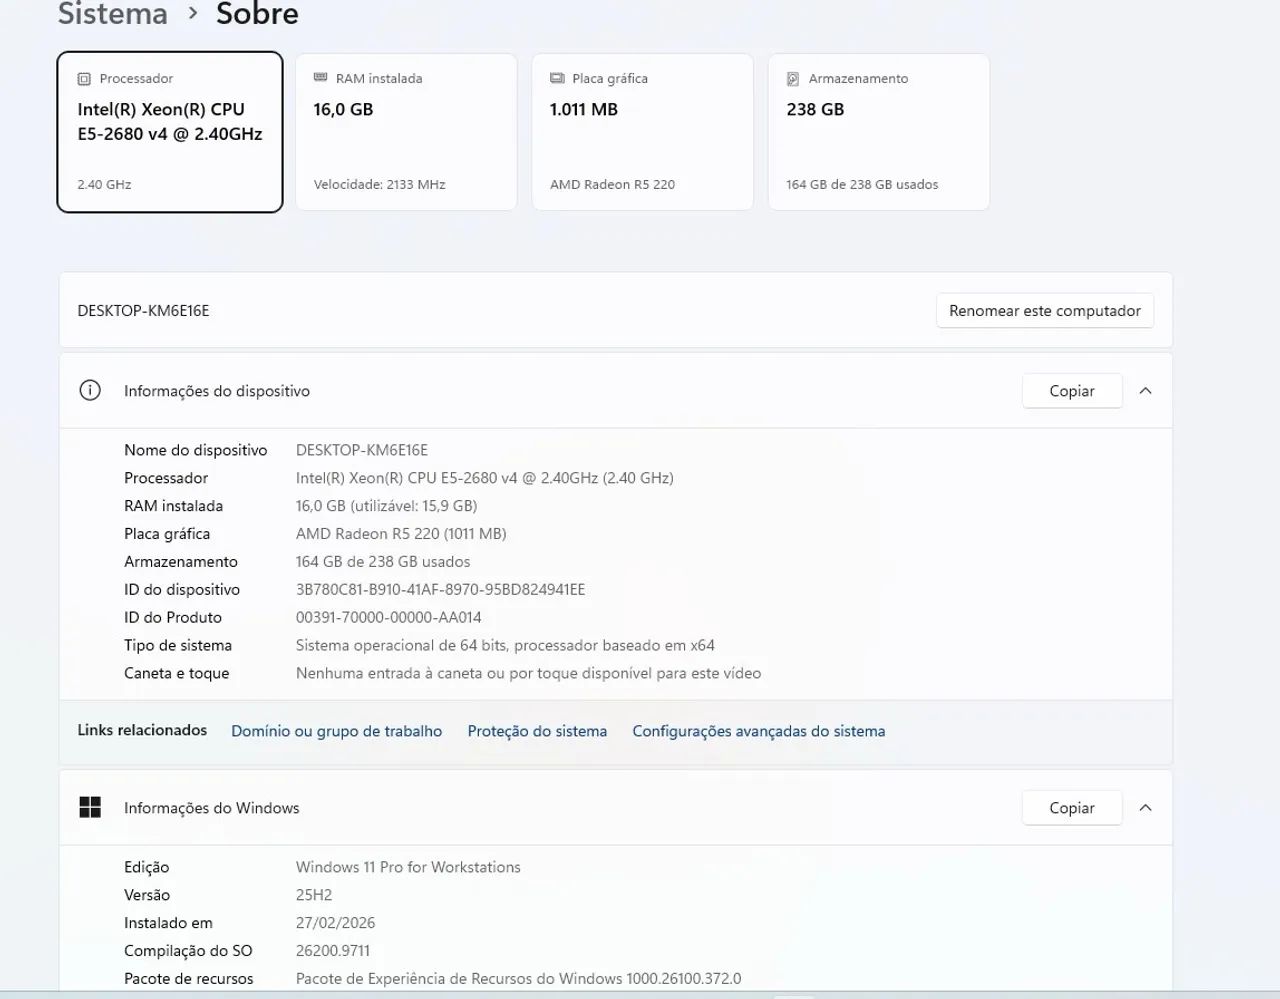The height and width of the screenshot is (999, 1280).
Task: Click the Sobre page title in breadcrumb
Action: coord(257,14)
